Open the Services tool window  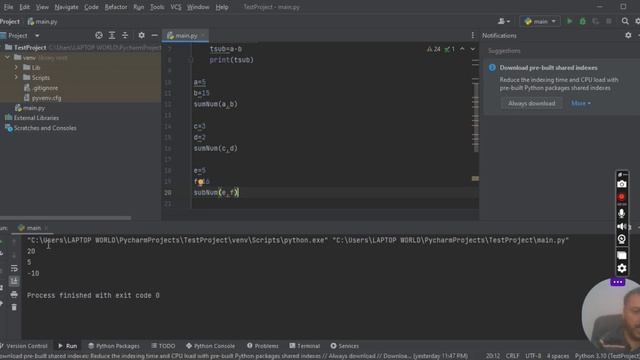(x=344, y=346)
